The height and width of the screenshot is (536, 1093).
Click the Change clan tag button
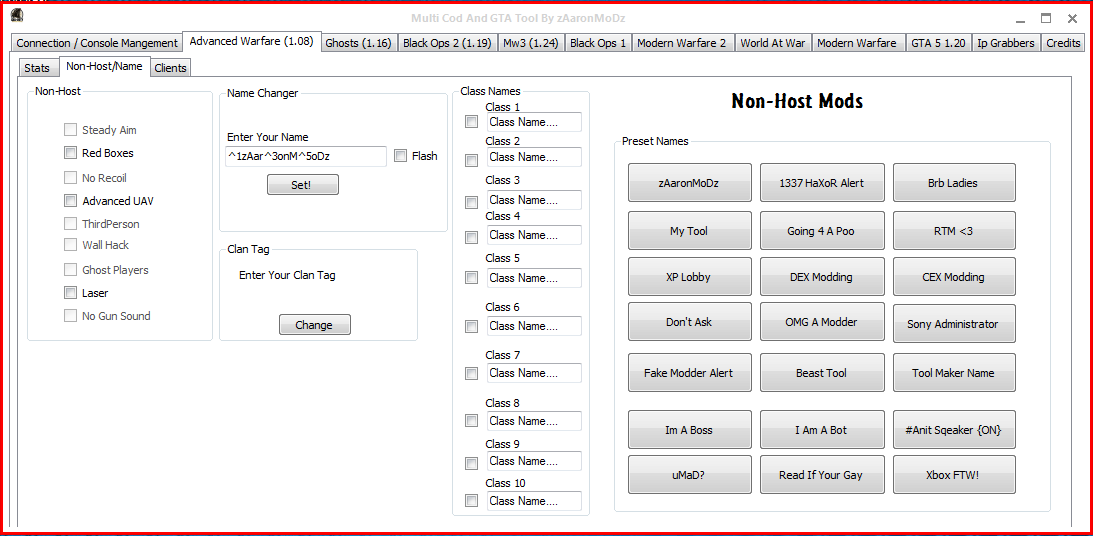click(314, 325)
